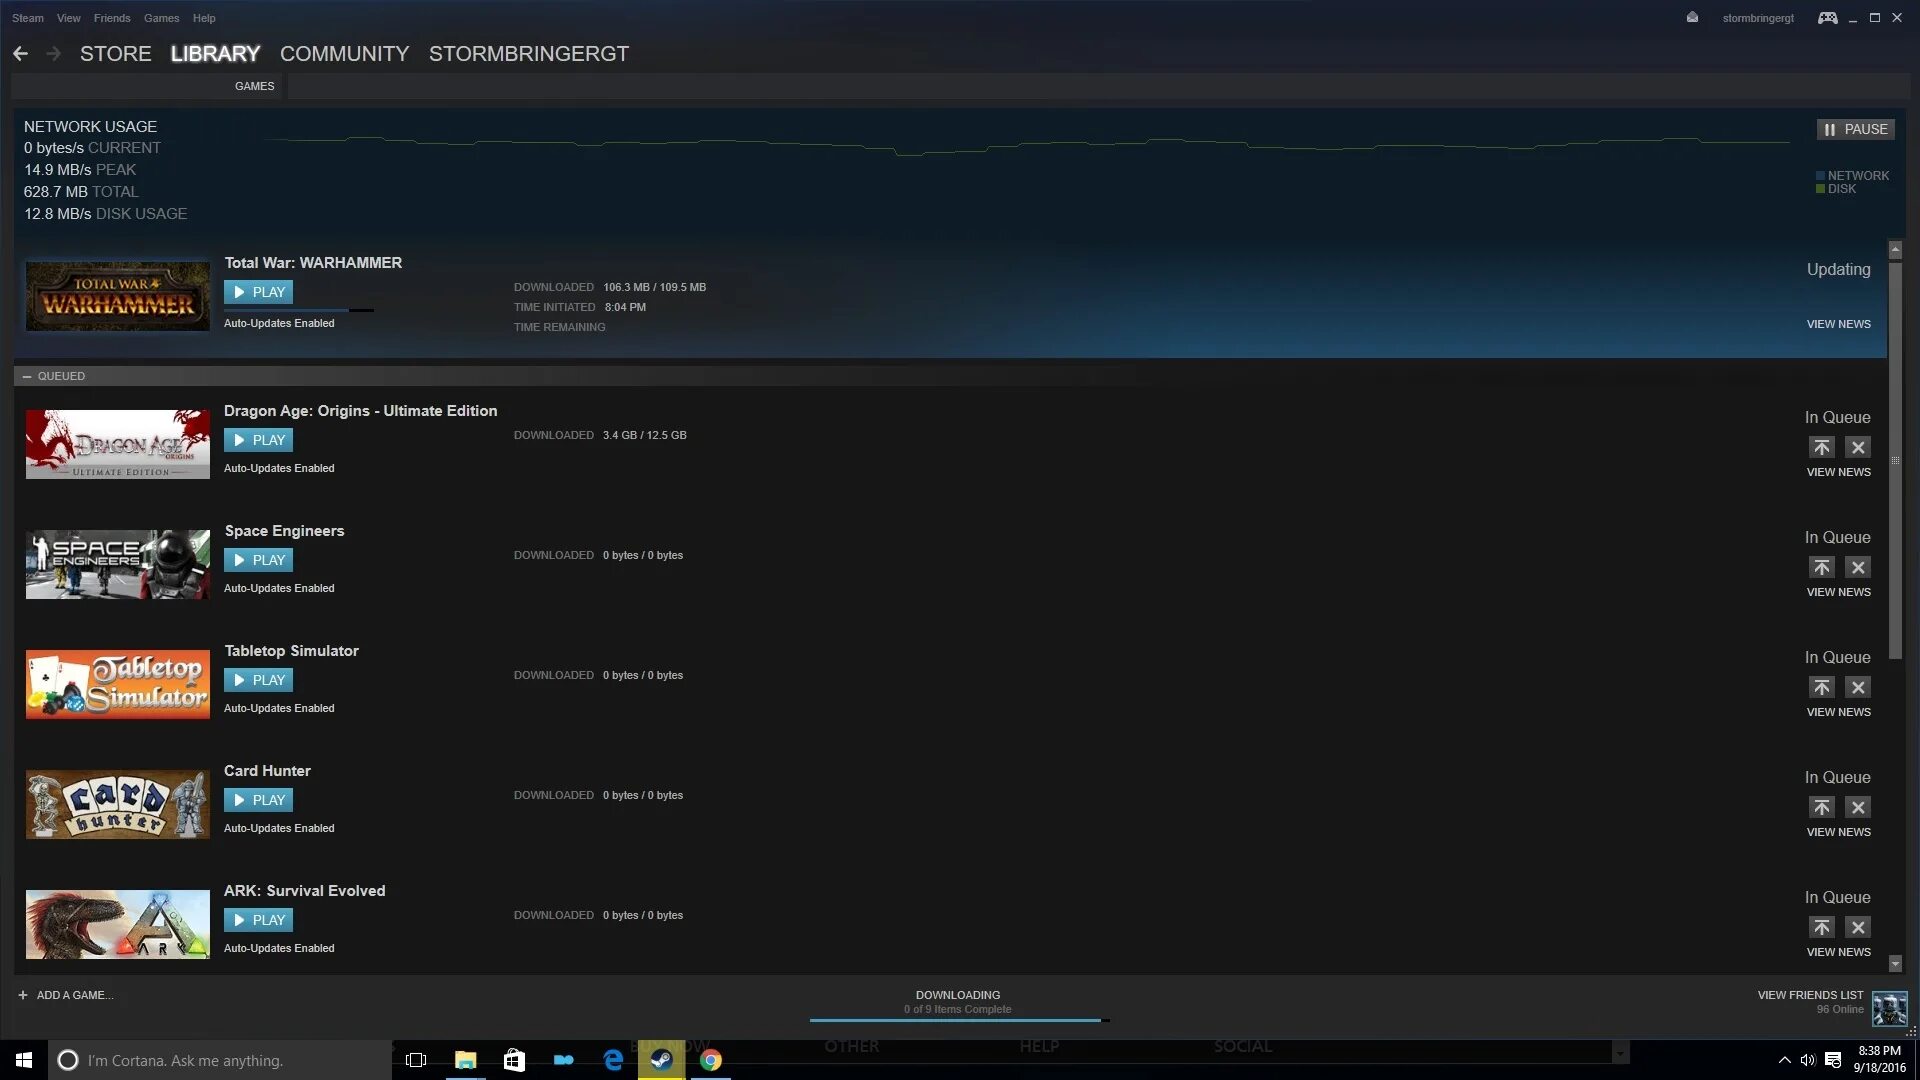1920x1080 pixels.
Task: Play Total War: WARHAMMER
Action: (258, 292)
